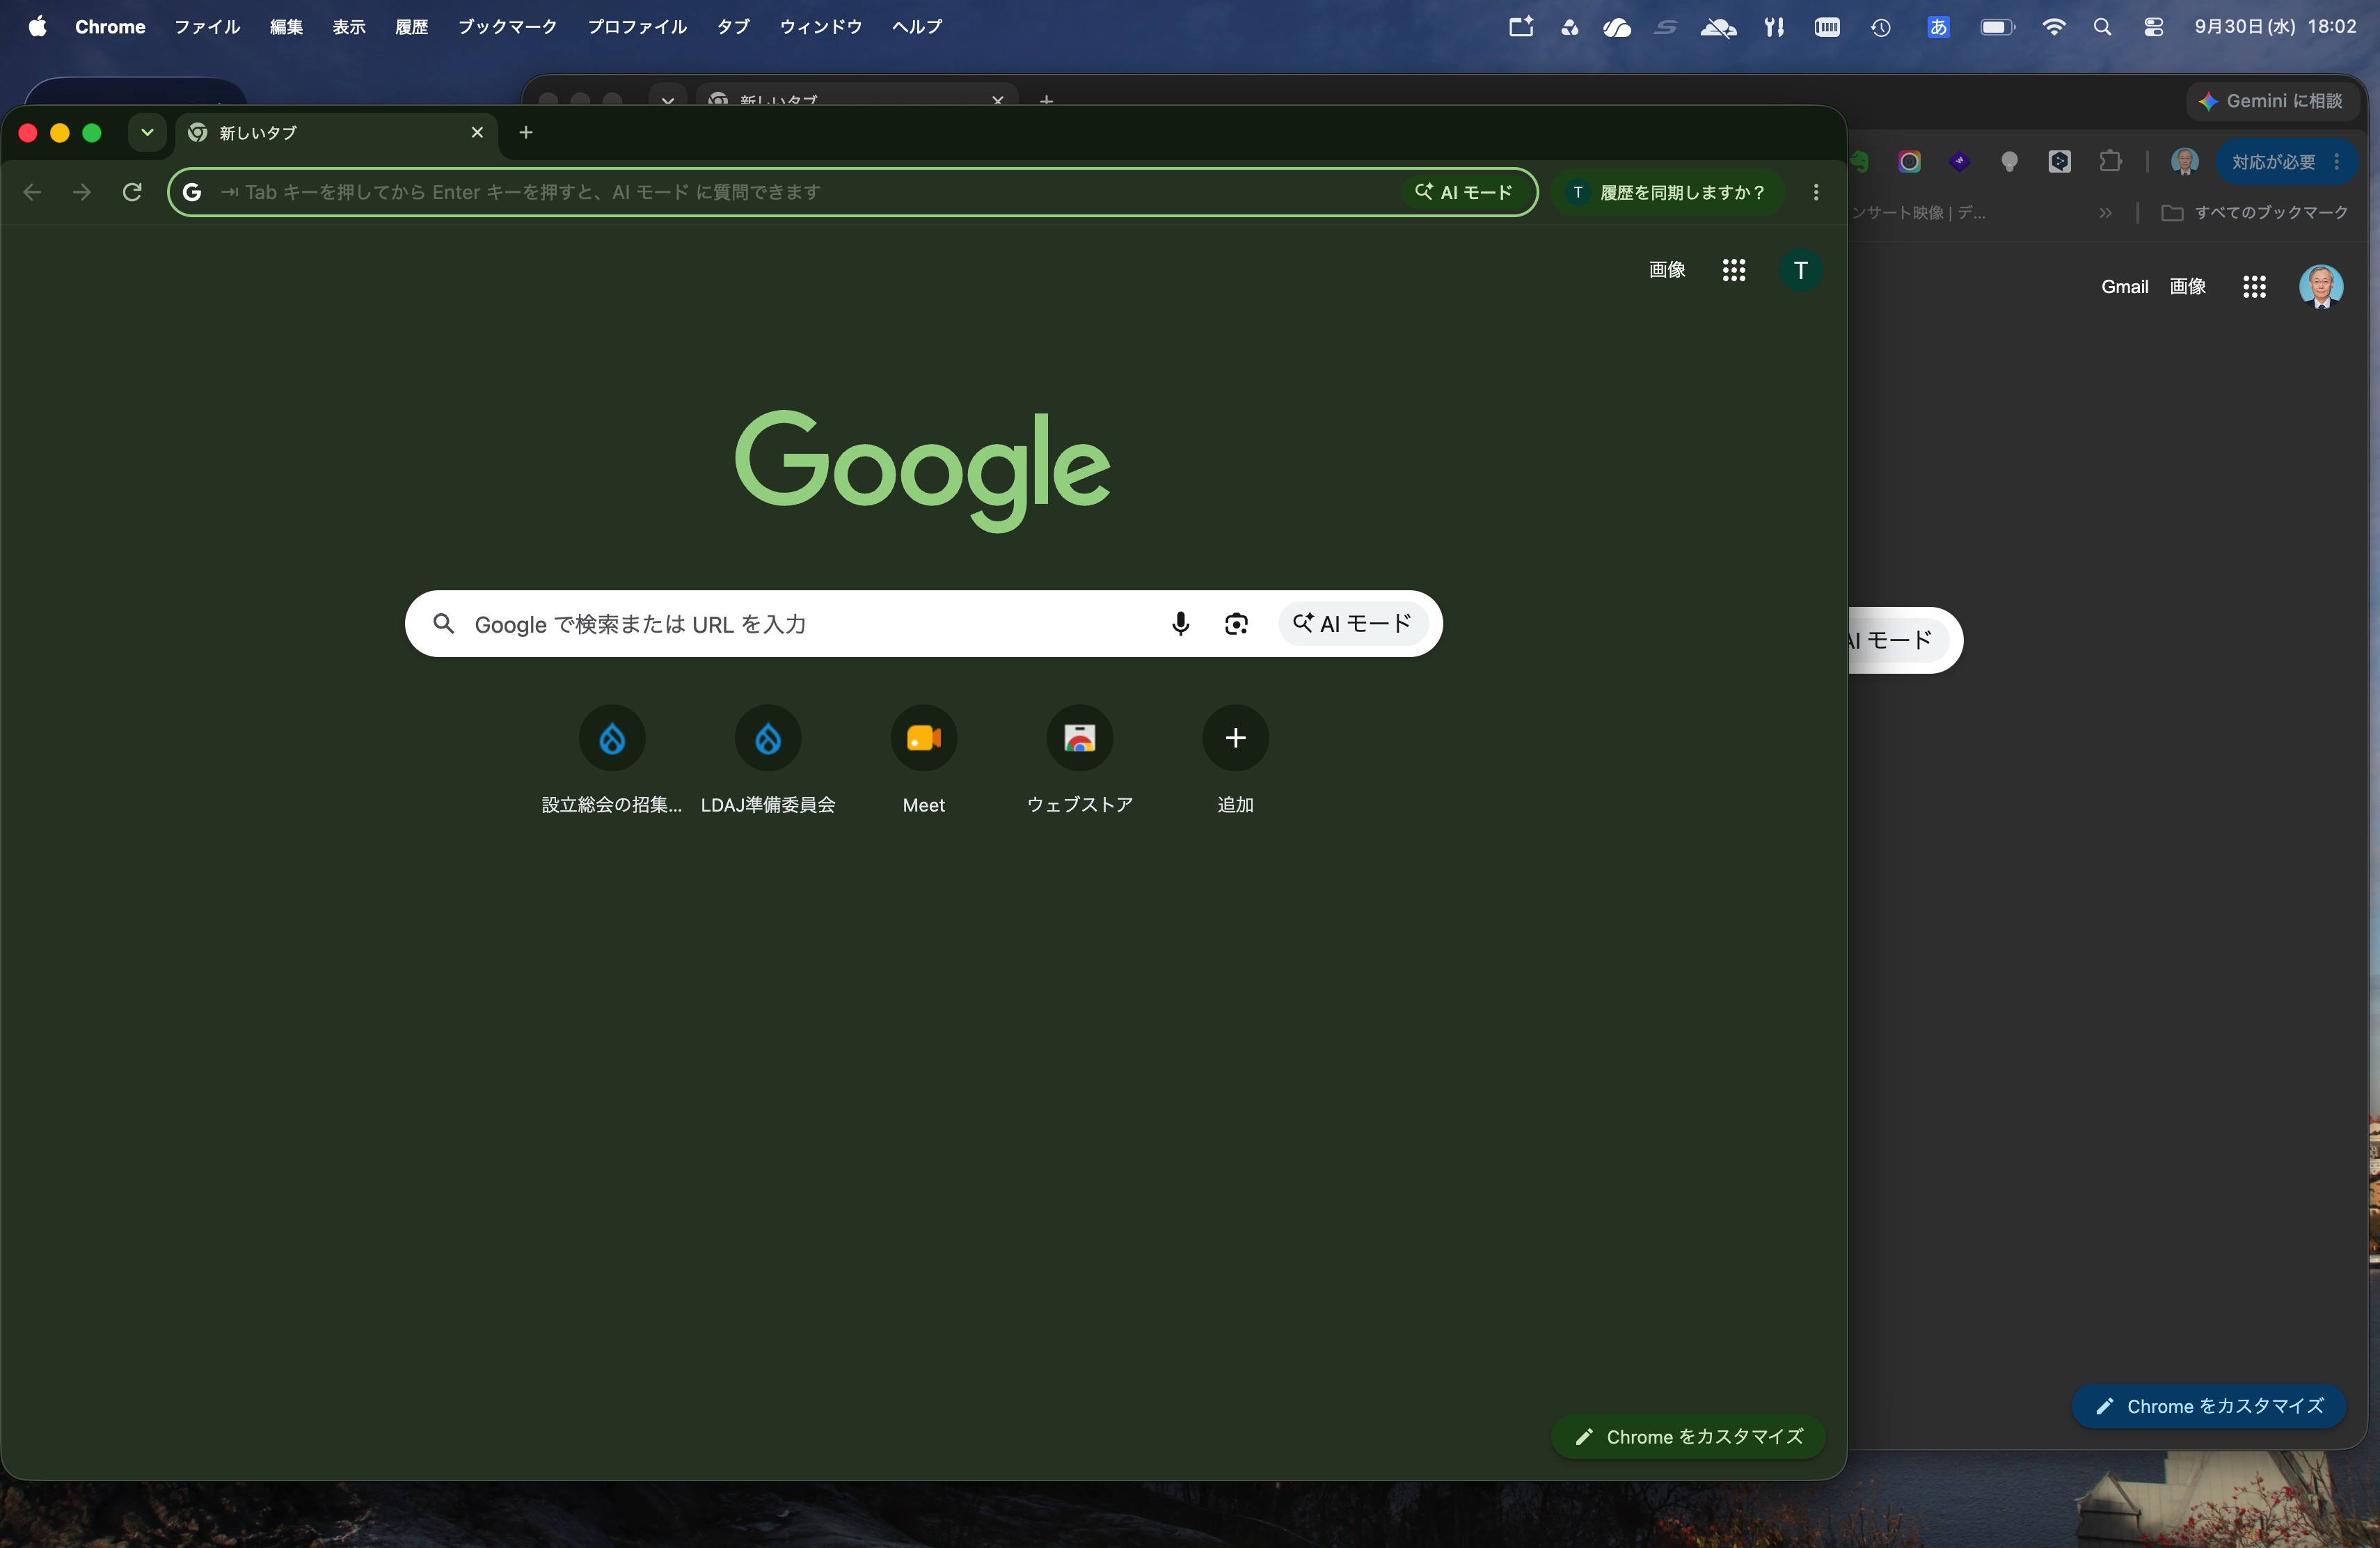Open the 画像 link in the front window

pyautogui.click(x=1667, y=270)
